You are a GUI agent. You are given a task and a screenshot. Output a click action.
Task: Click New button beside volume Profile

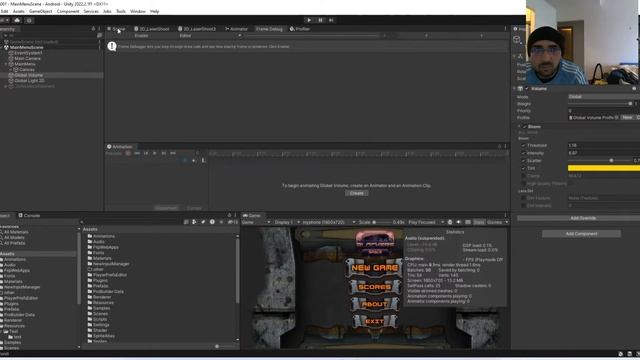(x=627, y=118)
